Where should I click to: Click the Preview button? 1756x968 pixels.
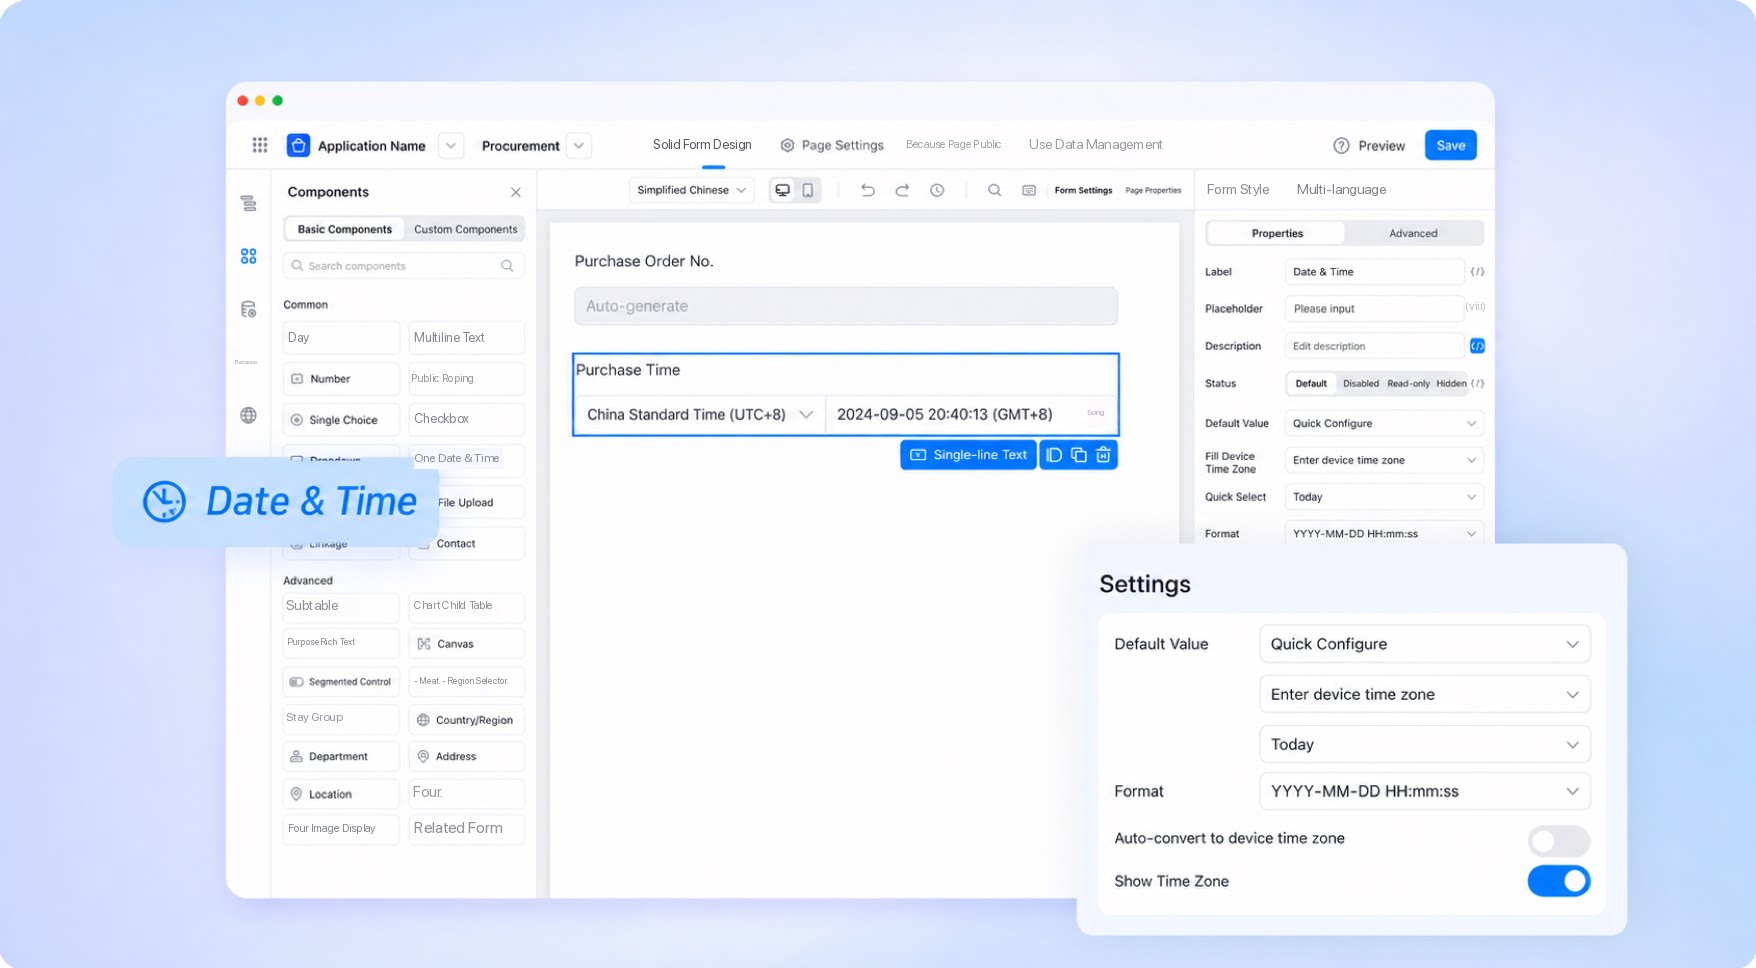[1369, 146]
